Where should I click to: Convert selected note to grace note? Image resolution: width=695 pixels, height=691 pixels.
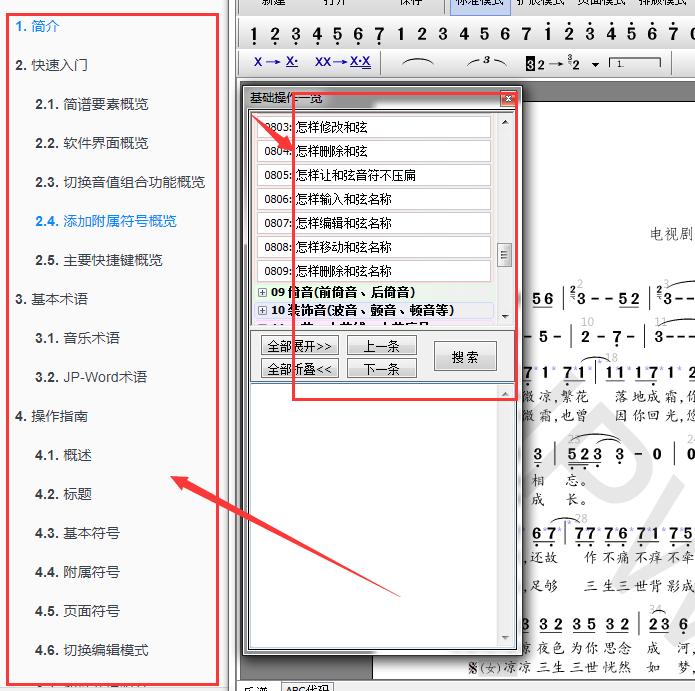[x=553, y=64]
